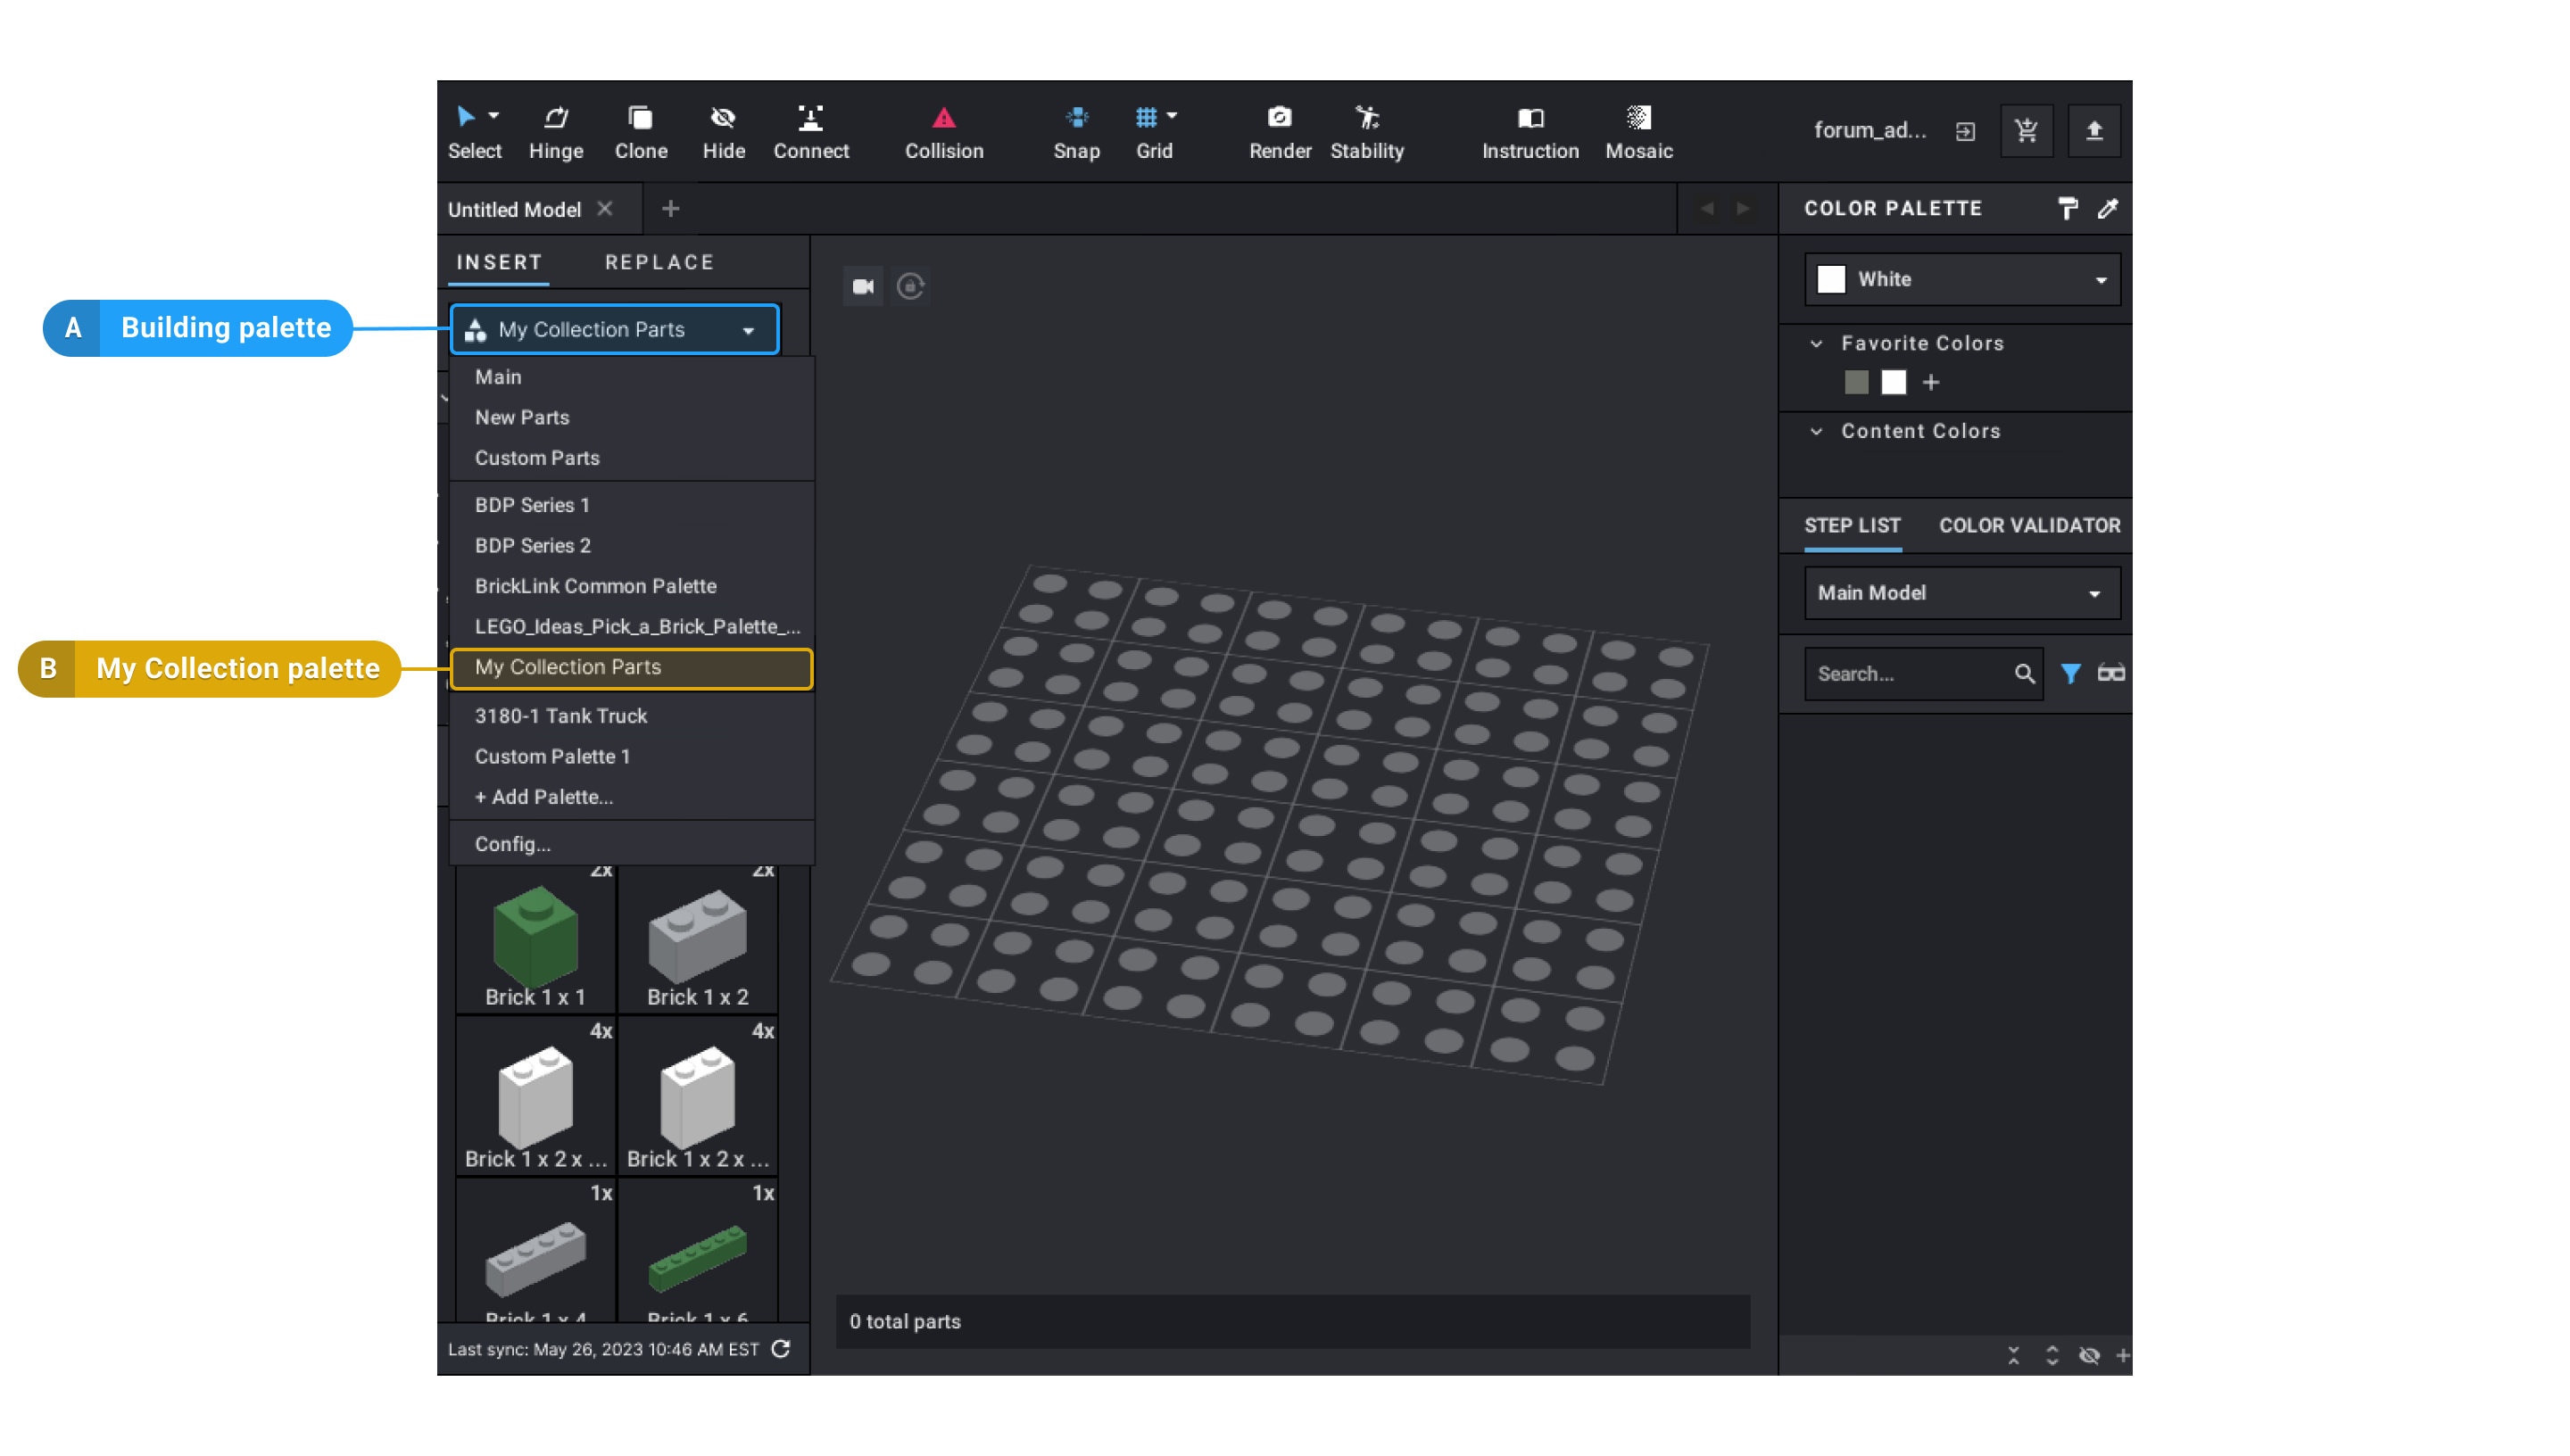Click + Add Palette... option
This screenshot has width=2570, height=1456.
pos(543,797)
